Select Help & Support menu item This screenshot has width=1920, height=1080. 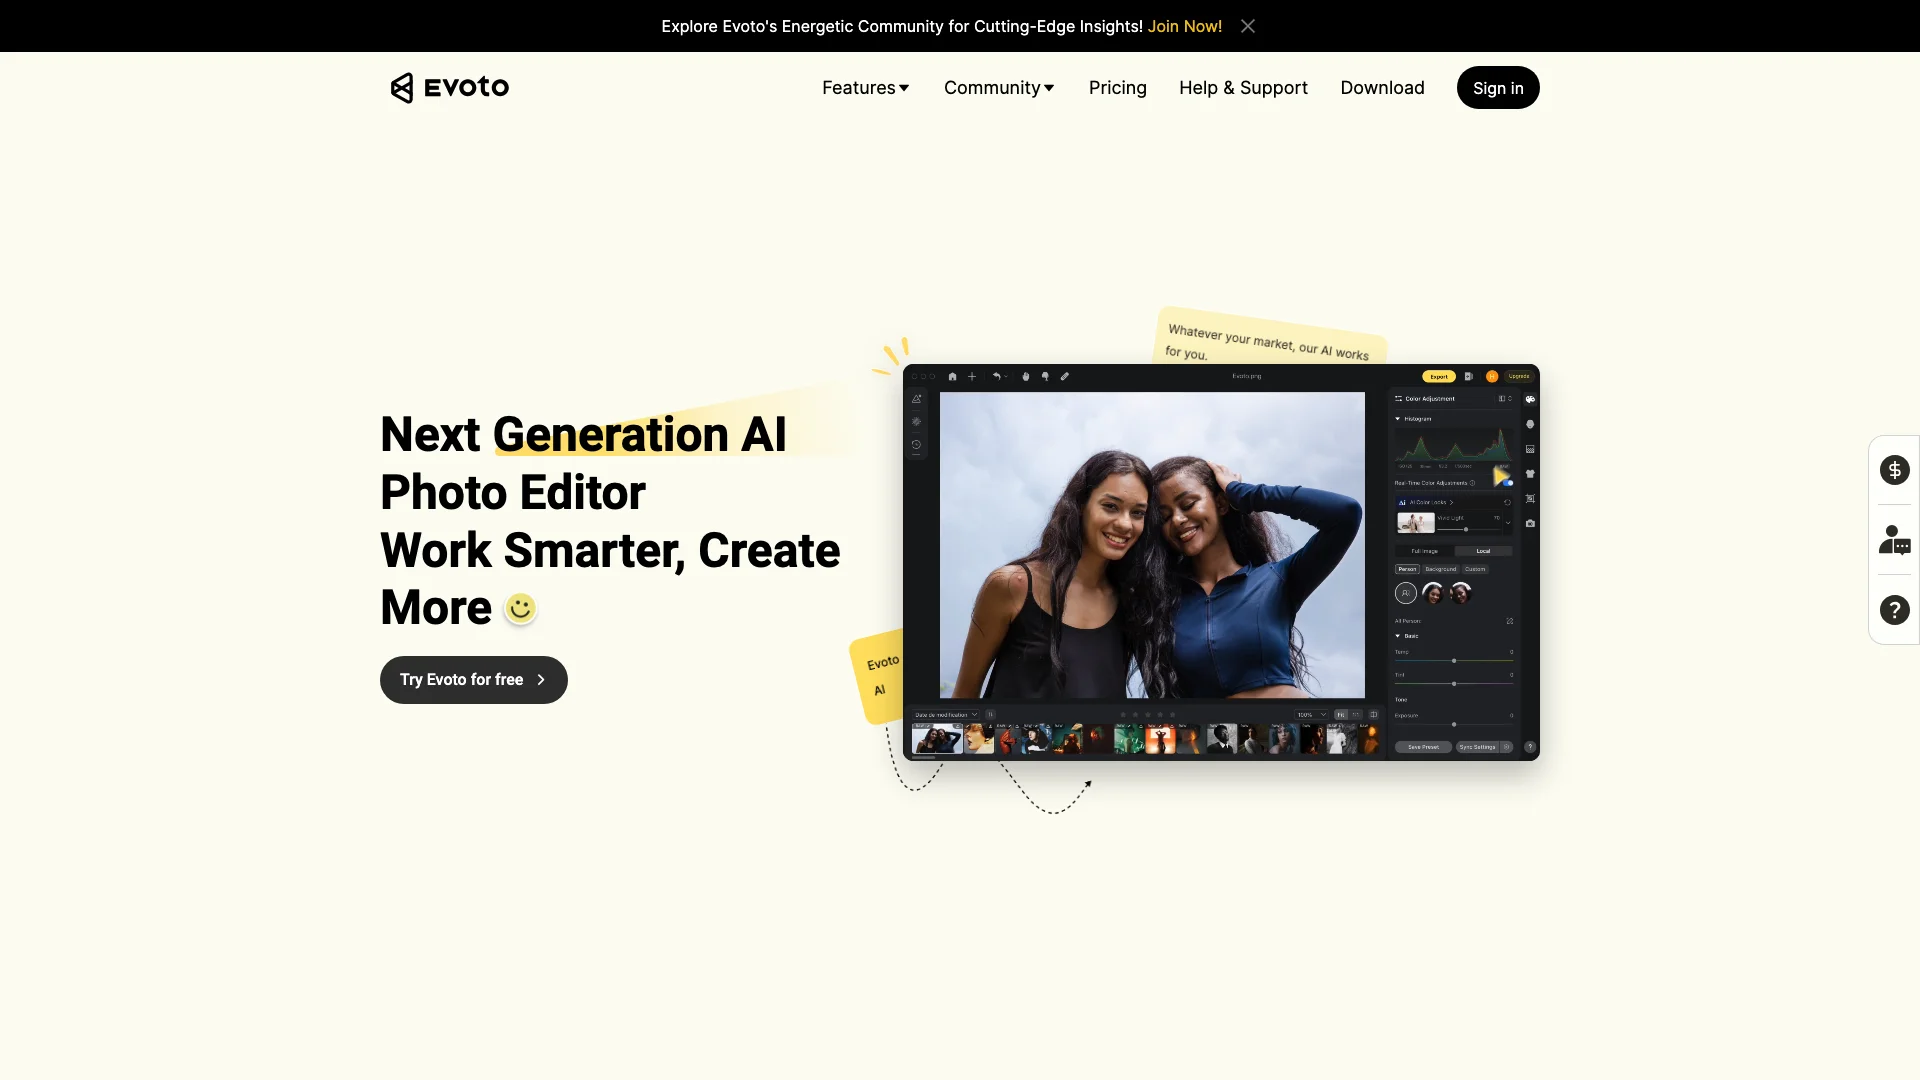pyautogui.click(x=1244, y=86)
